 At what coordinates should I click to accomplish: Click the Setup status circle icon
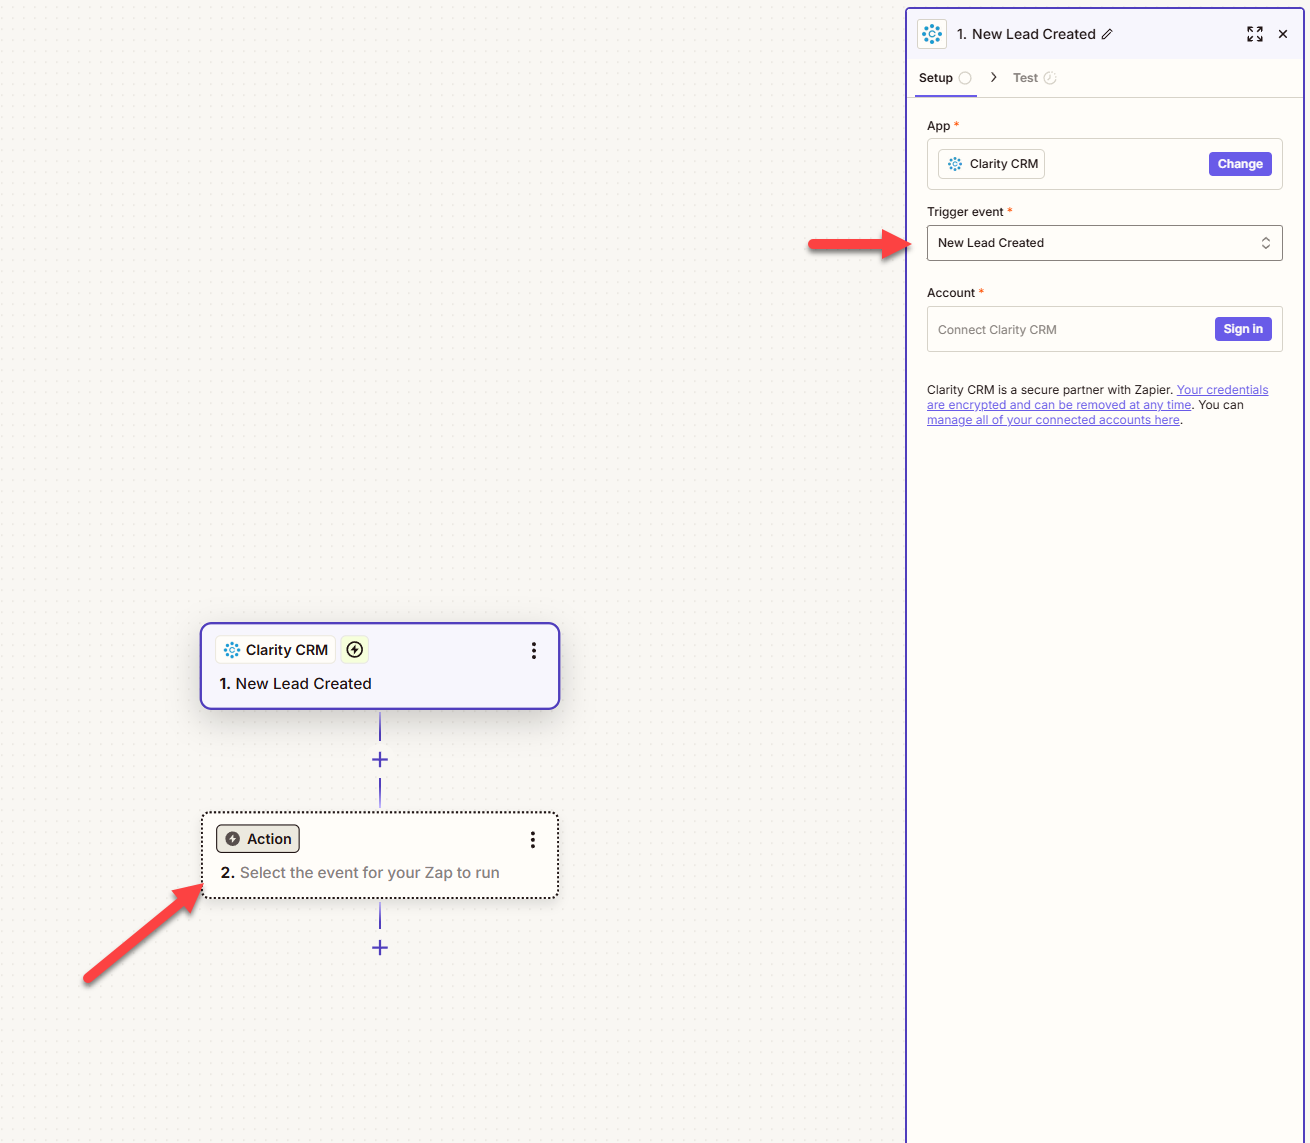coord(965,78)
